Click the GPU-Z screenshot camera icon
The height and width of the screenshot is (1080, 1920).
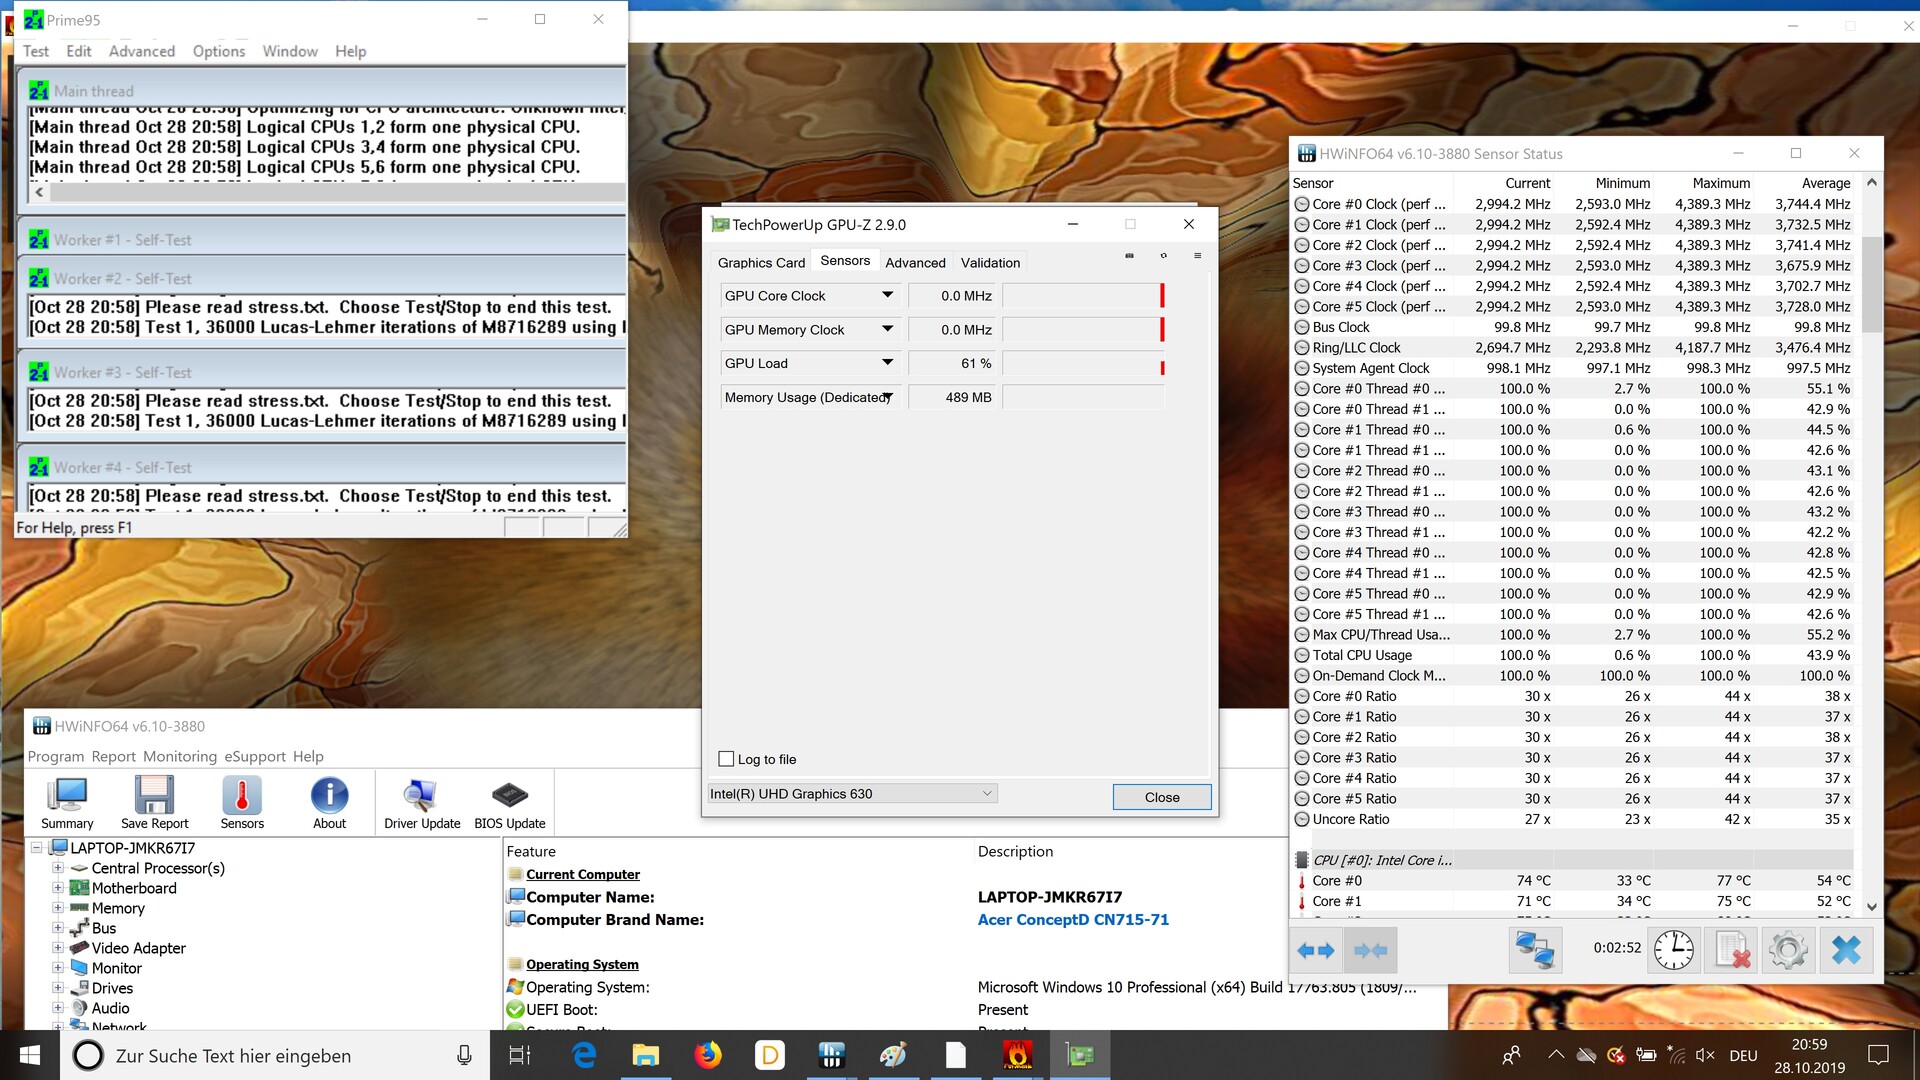[1129, 256]
